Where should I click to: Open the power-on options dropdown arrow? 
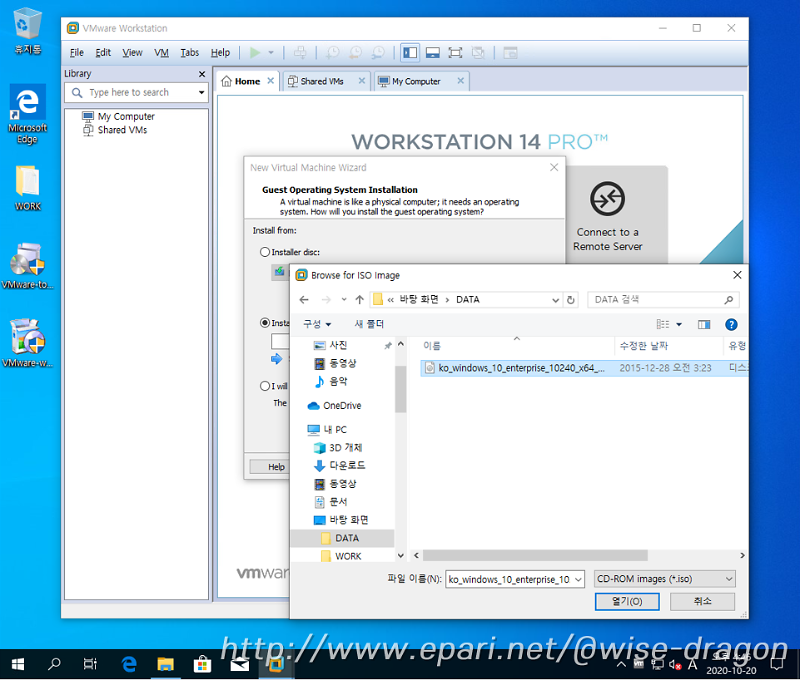271,53
